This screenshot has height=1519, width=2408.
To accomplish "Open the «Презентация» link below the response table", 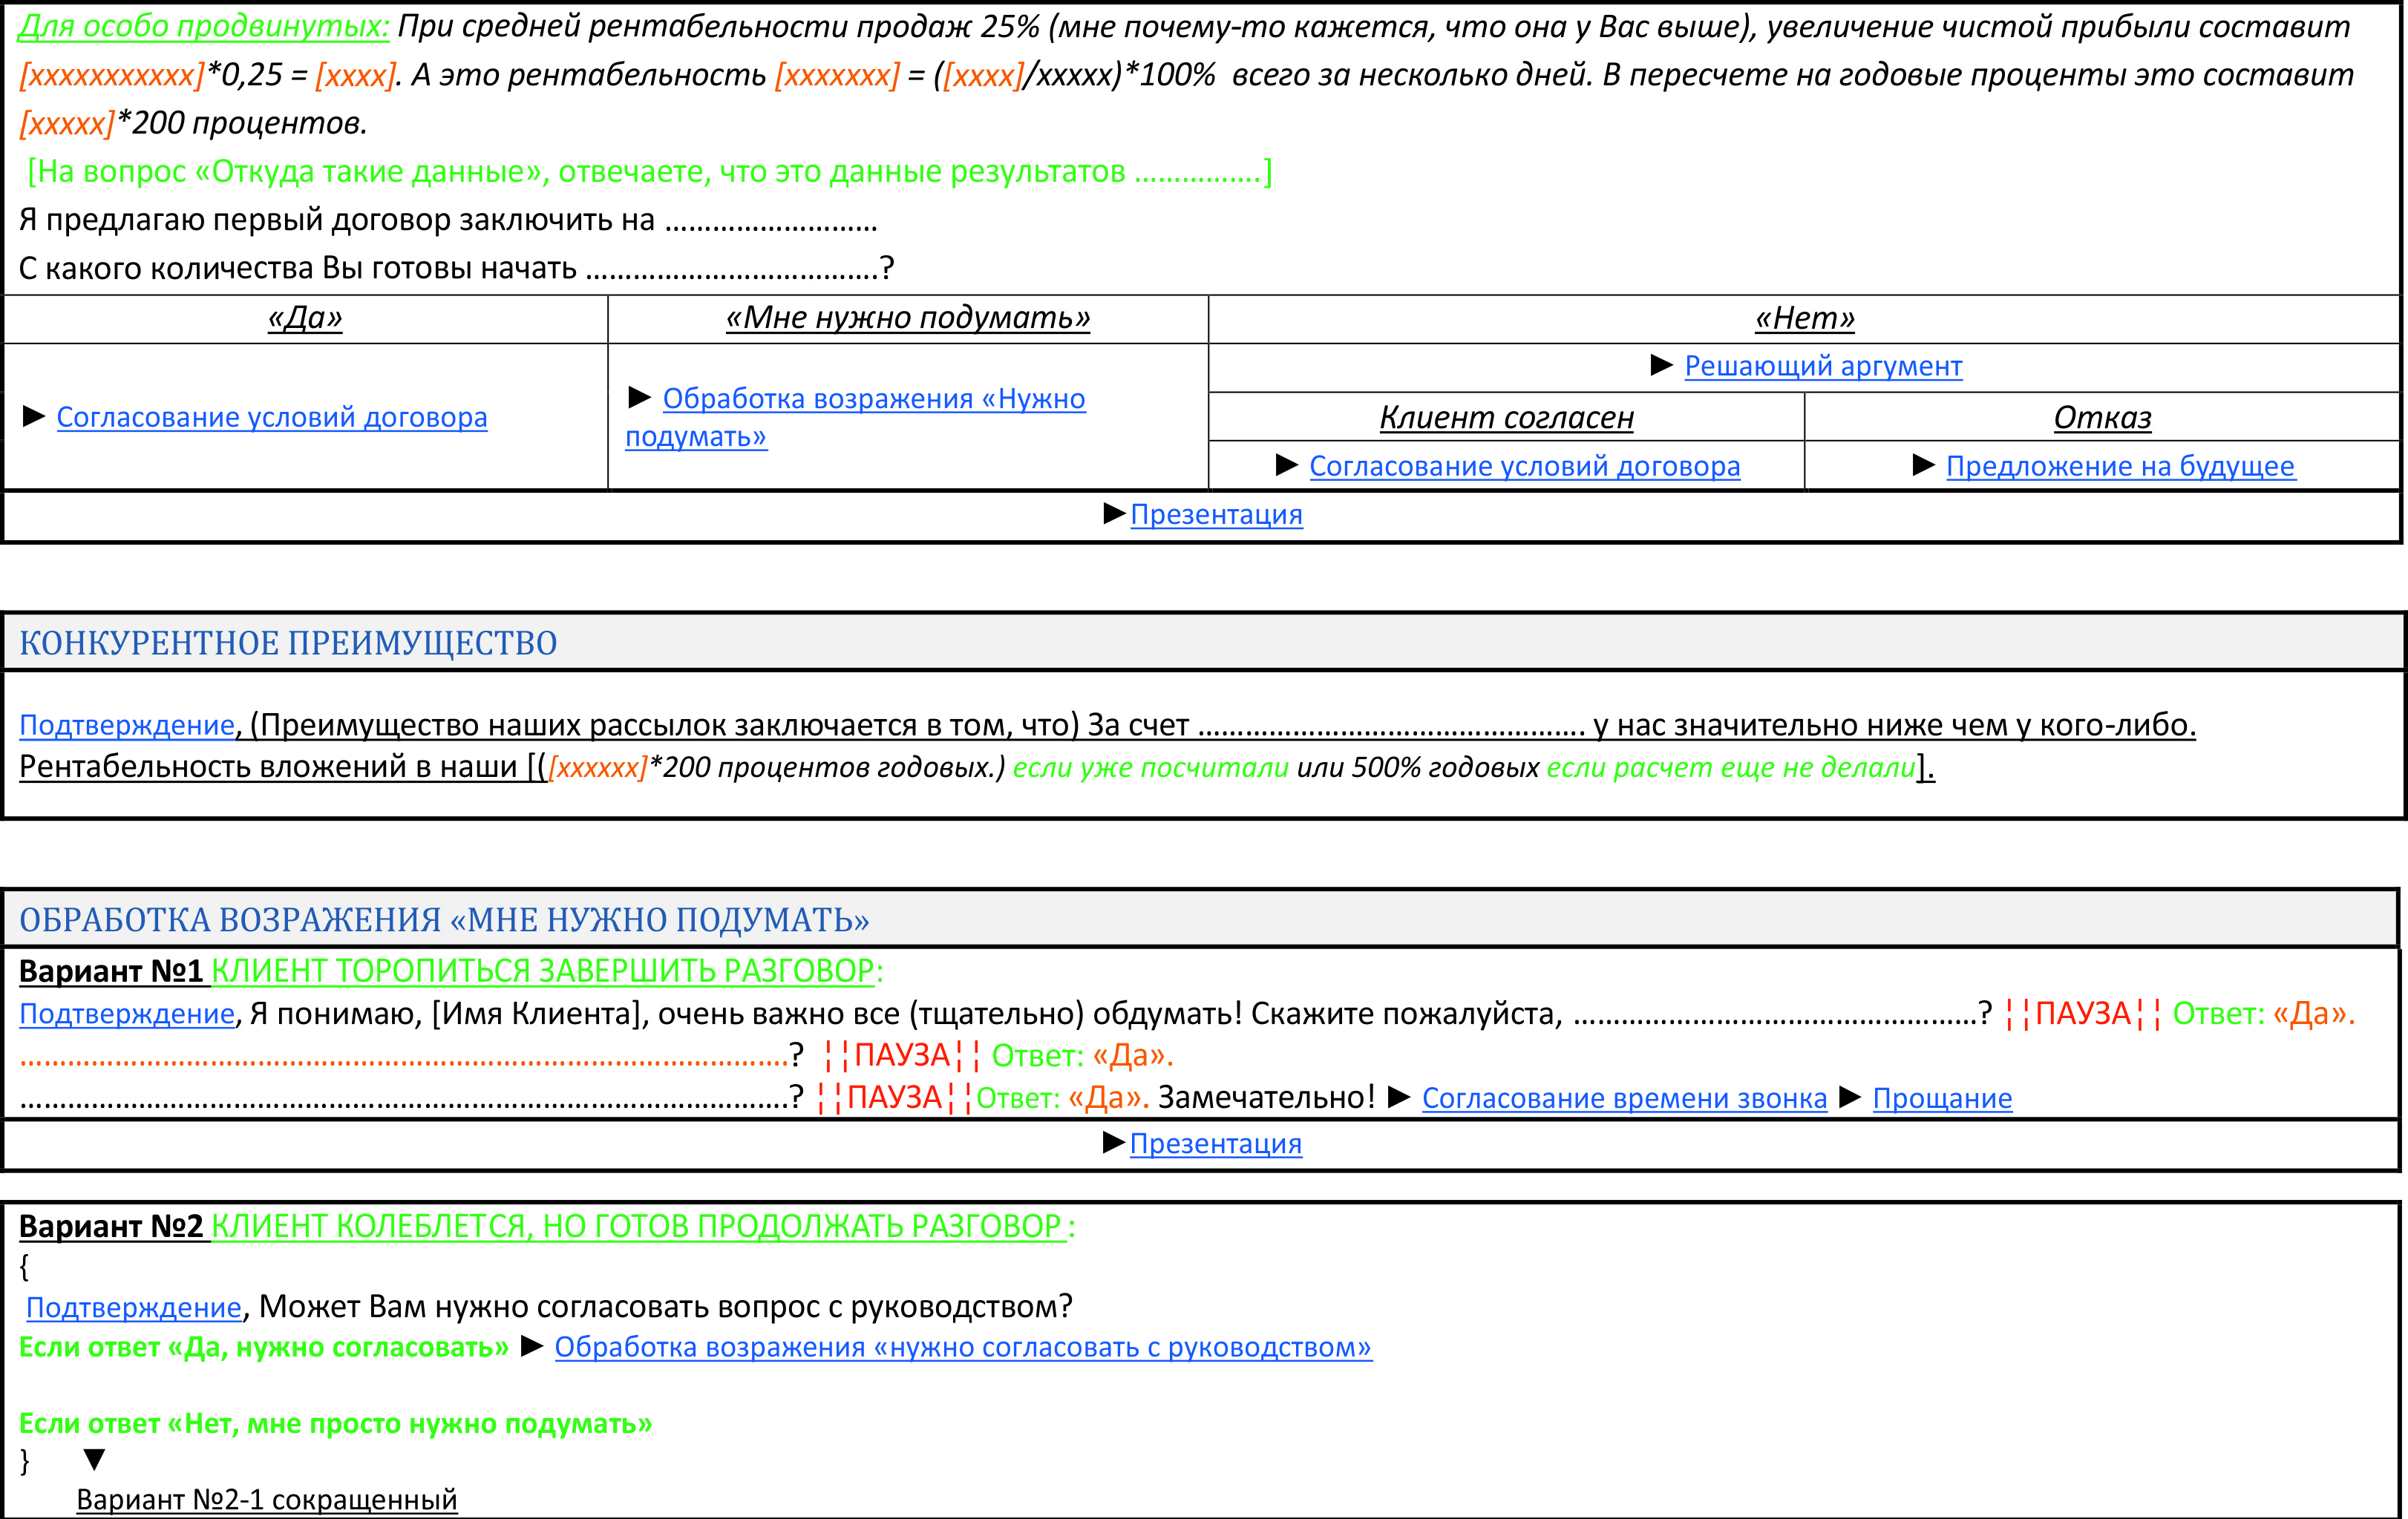I will [1216, 514].
